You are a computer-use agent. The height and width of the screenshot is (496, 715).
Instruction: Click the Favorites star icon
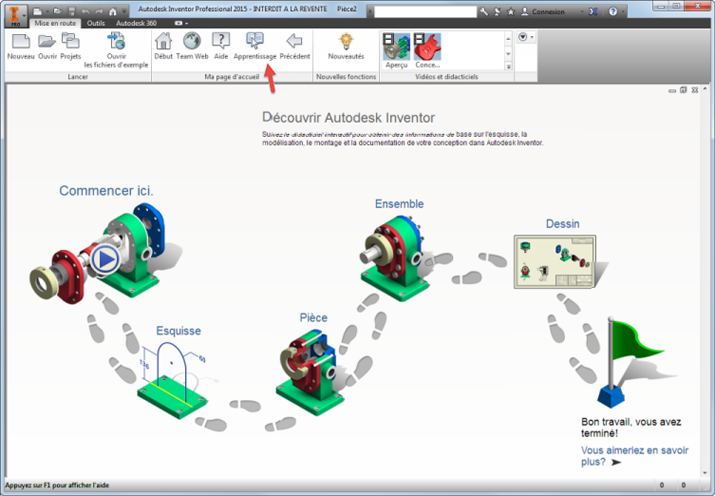click(511, 12)
